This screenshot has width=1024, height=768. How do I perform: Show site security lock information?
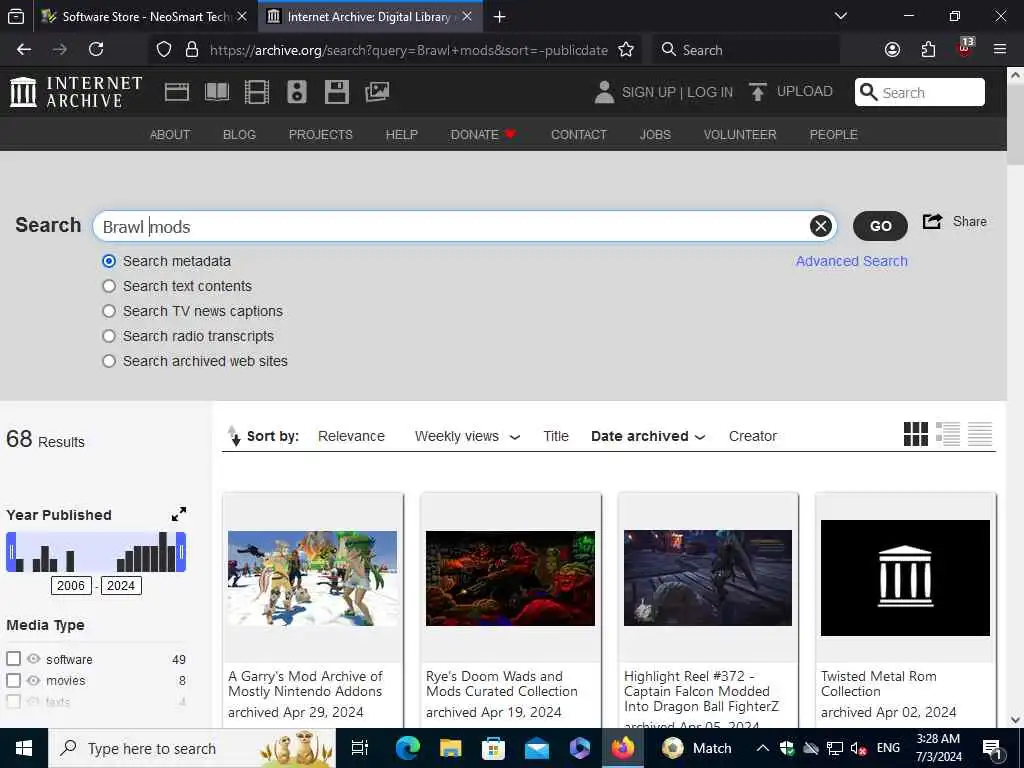191,50
